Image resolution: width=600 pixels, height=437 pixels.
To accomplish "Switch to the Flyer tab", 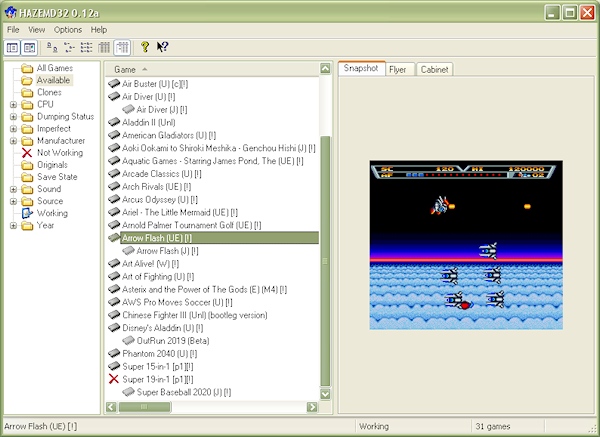I will click(x=398, y=70).
